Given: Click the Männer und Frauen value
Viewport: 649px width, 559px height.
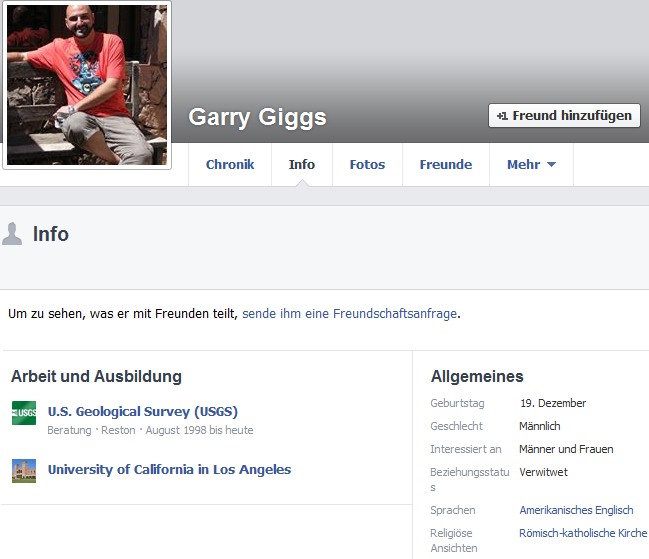Looking at the screenshot, I should [566, 449].
